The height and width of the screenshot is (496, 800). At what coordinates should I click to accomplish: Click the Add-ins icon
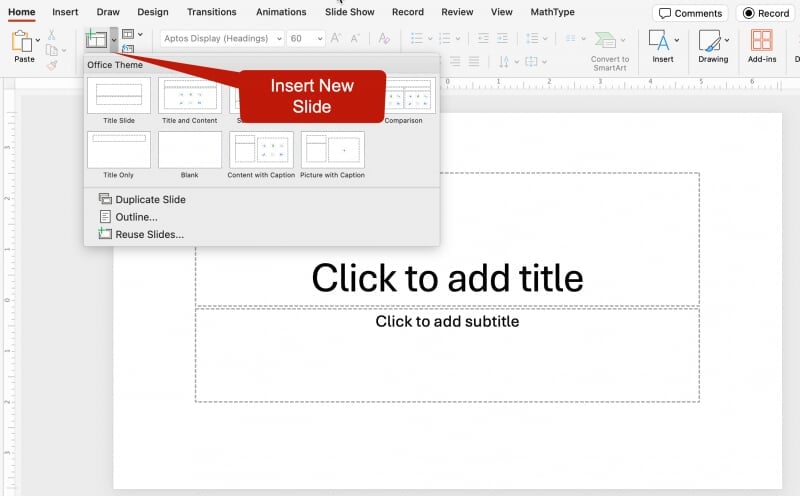click(x=762, y=40)
